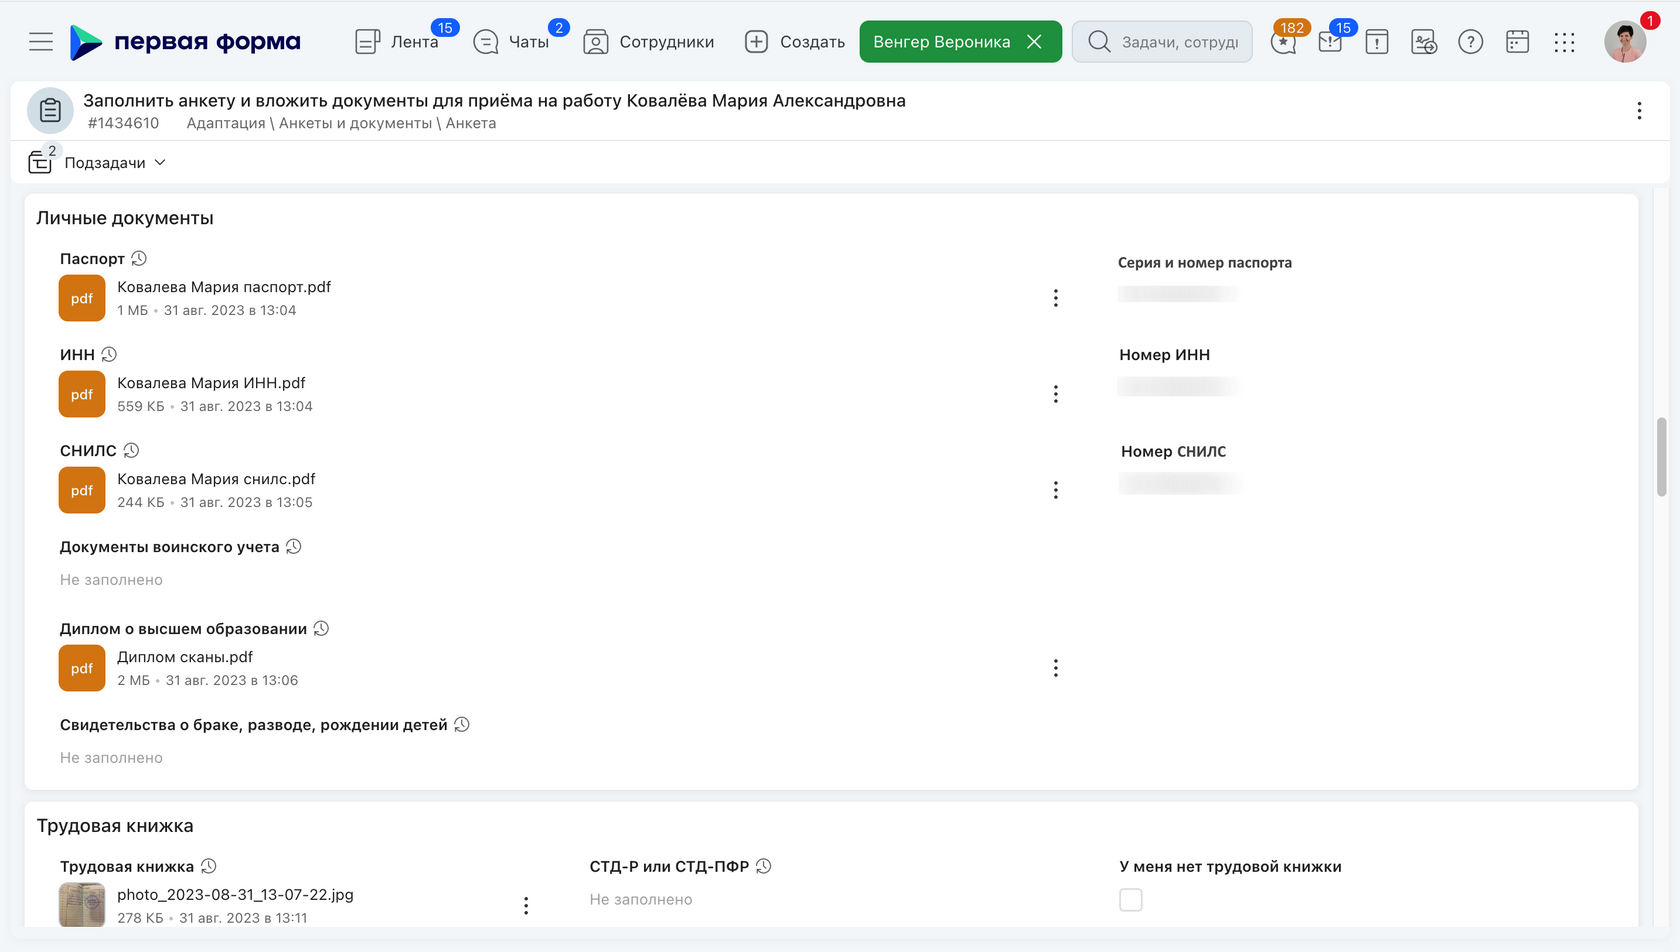
Task: Open the Сотрудники section
Action: click(x=649, y=42)
